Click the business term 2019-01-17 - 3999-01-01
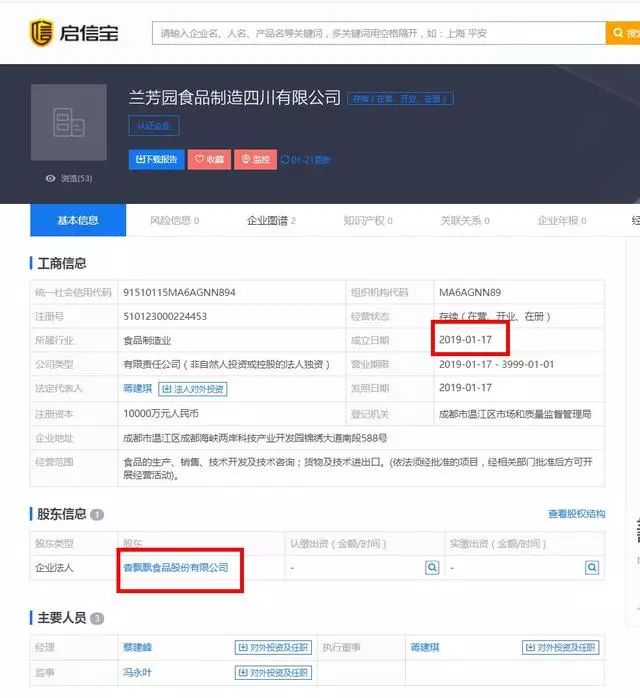This screenshot has width=640, height=698. (497, 365)
